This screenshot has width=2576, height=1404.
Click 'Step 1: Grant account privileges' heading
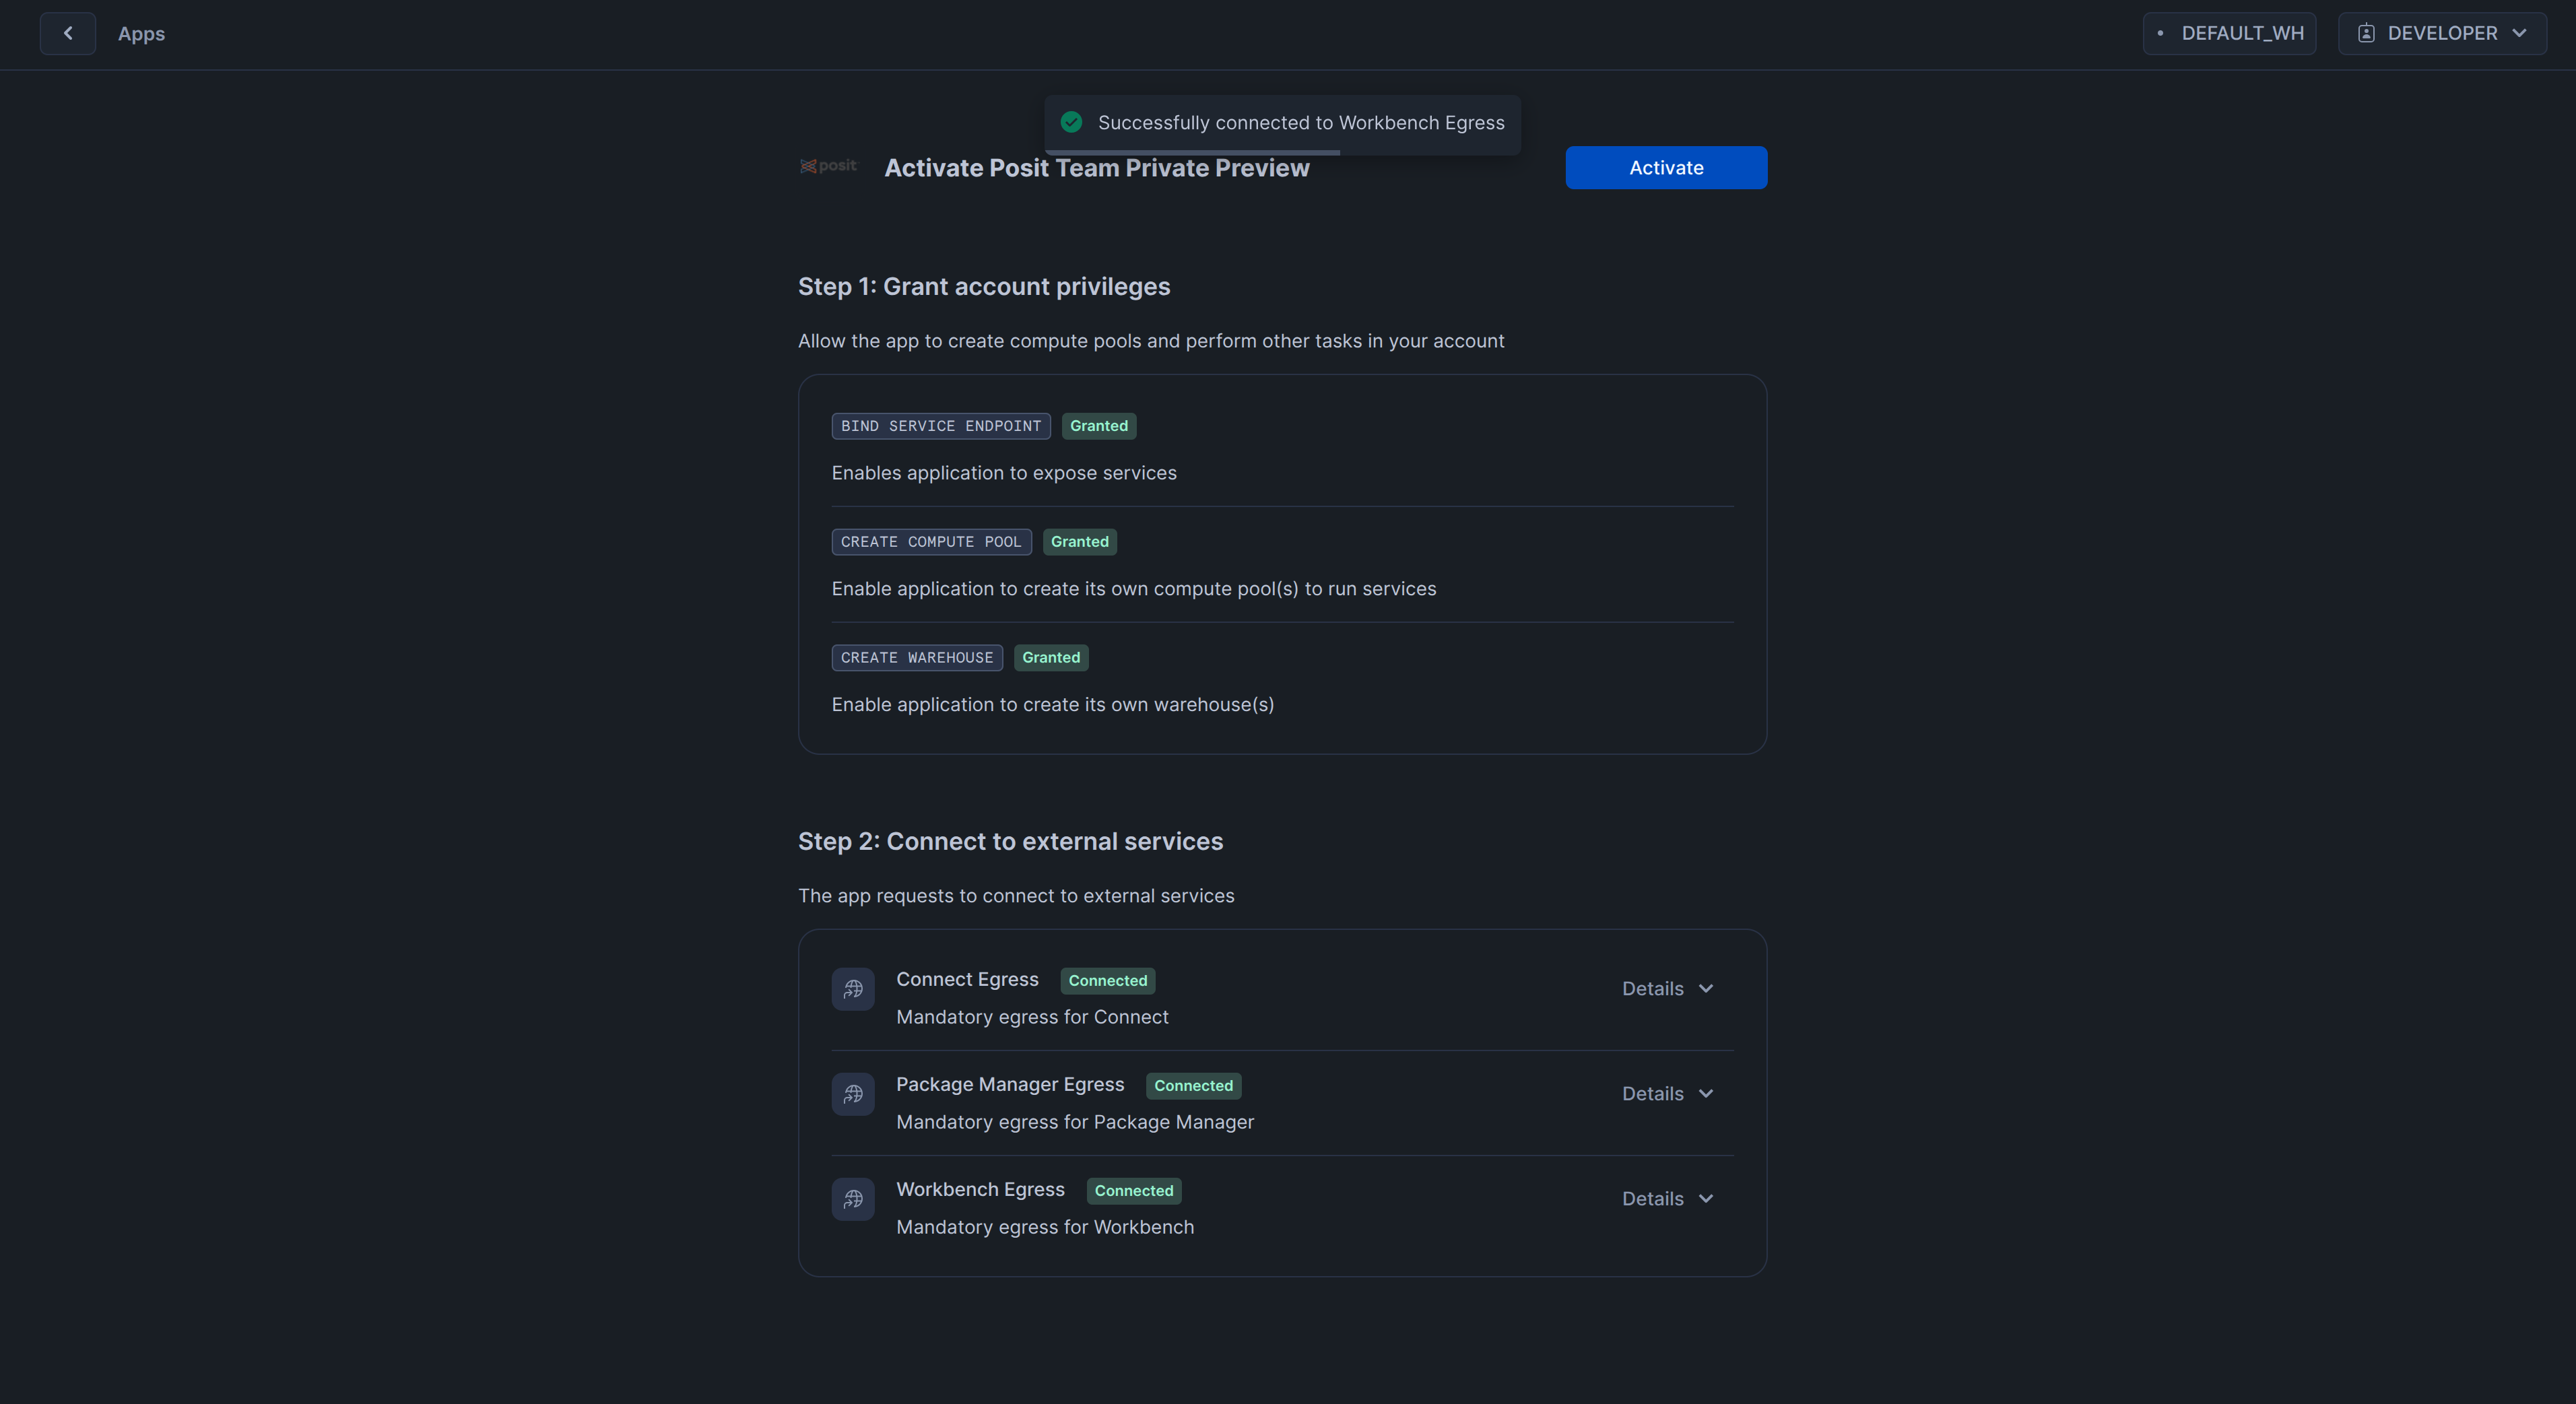[984, 287]
